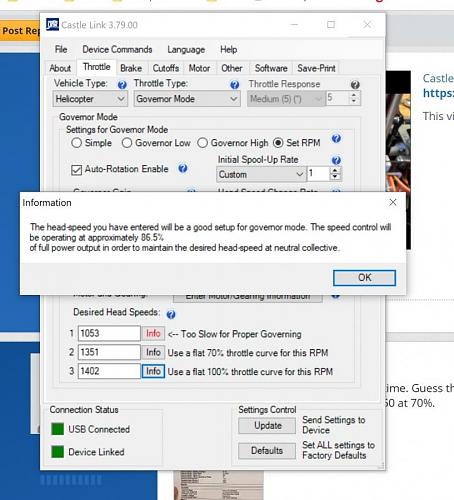
Task: Switch to the Software tab
Action: click(271, 68)
